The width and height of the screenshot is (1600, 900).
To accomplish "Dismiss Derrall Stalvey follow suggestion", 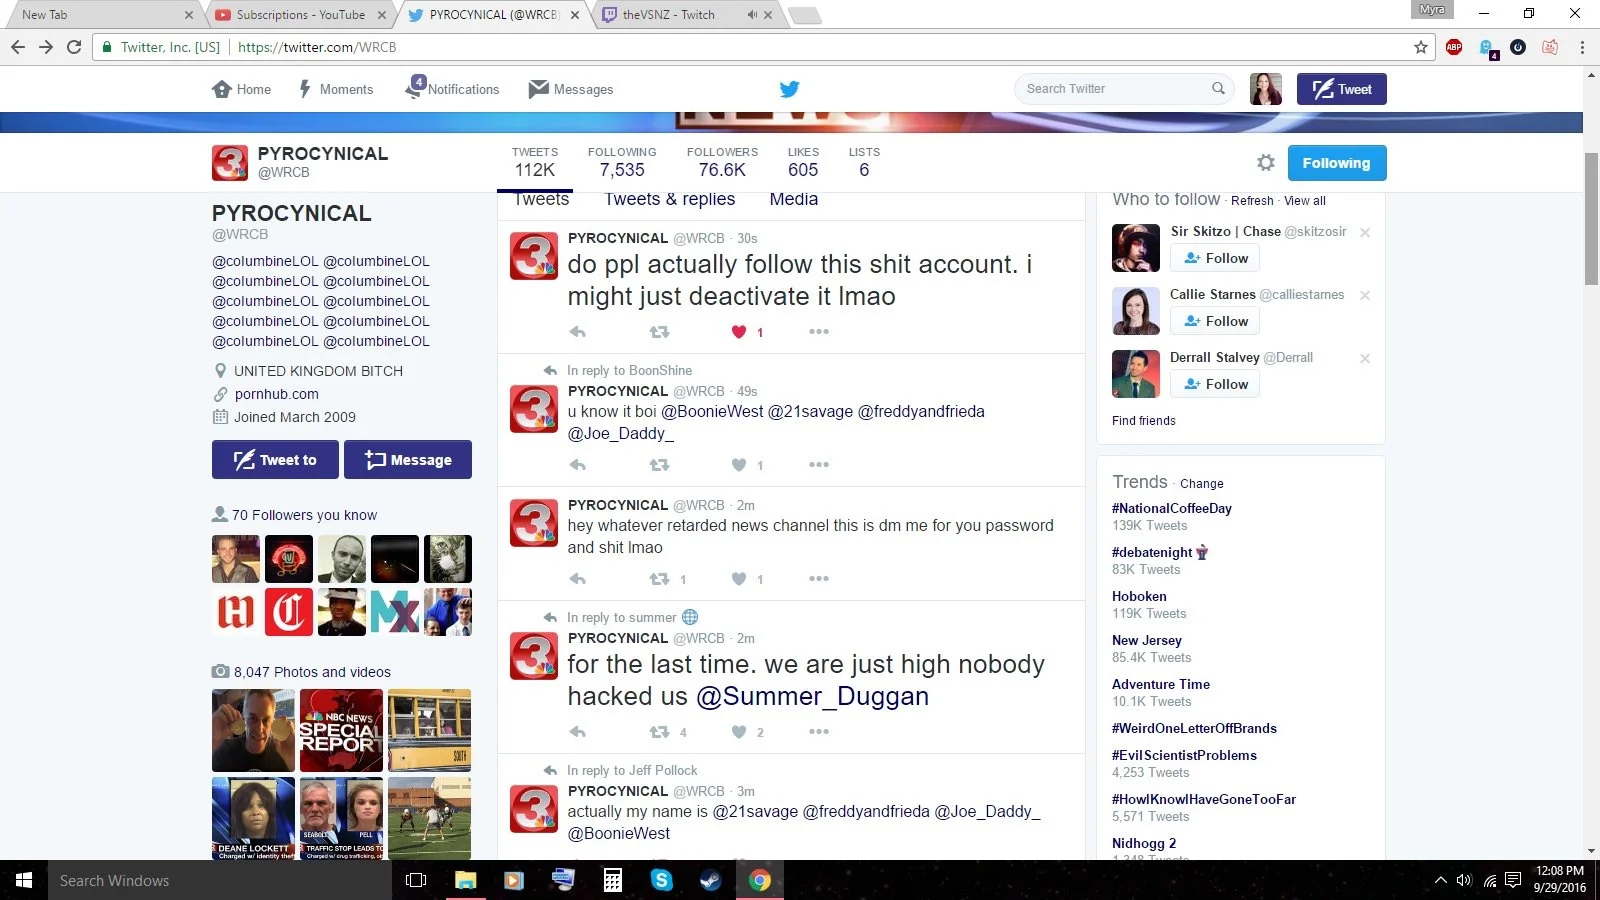I will 1365,358.
